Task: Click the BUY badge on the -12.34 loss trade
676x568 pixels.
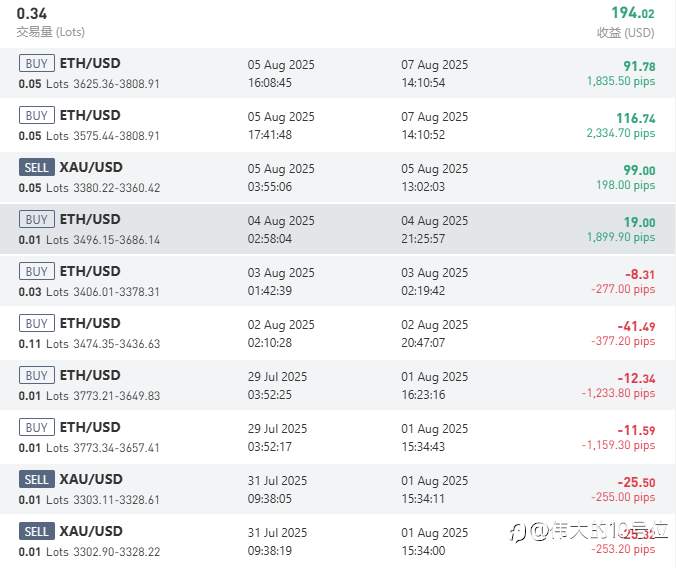Action: (36, 375)
